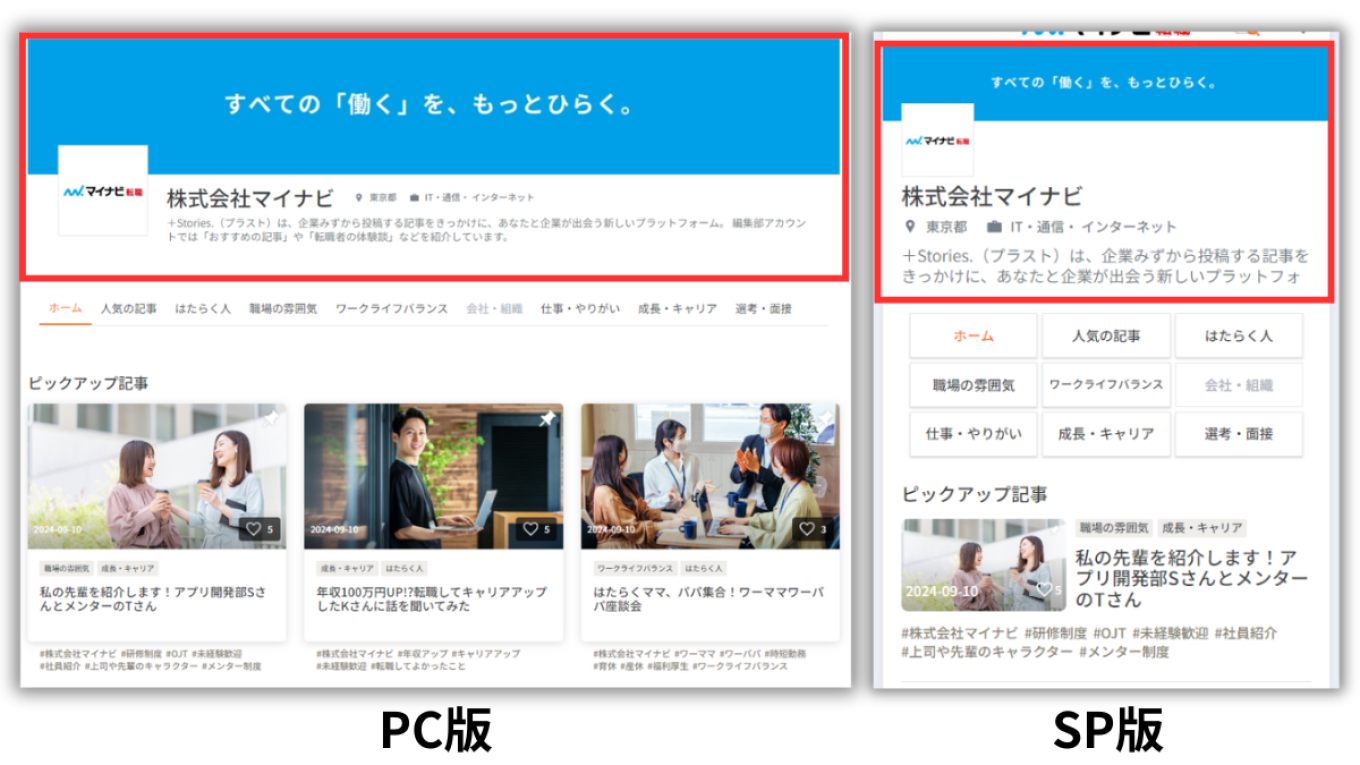Tap the 会社・組織 button in SP version
Screen dimensions: 1360x765
(x=1239, y=385)
